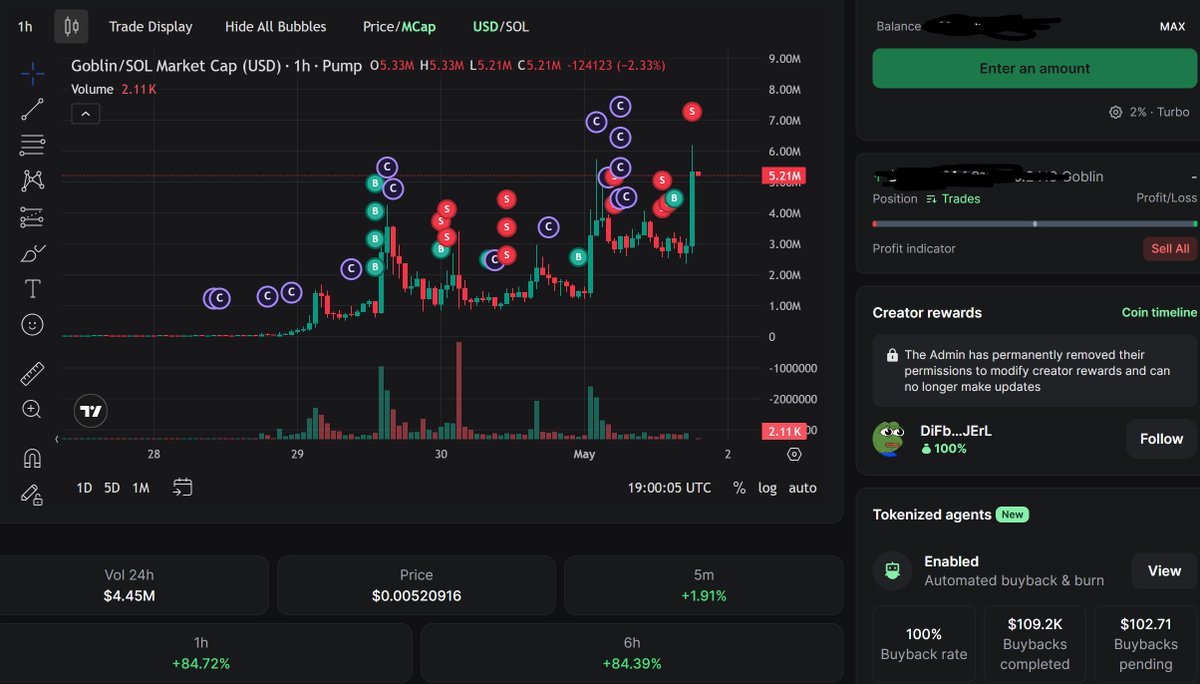
Task: Switch USD/SOL currency display
Action: [x=501, y=27]
